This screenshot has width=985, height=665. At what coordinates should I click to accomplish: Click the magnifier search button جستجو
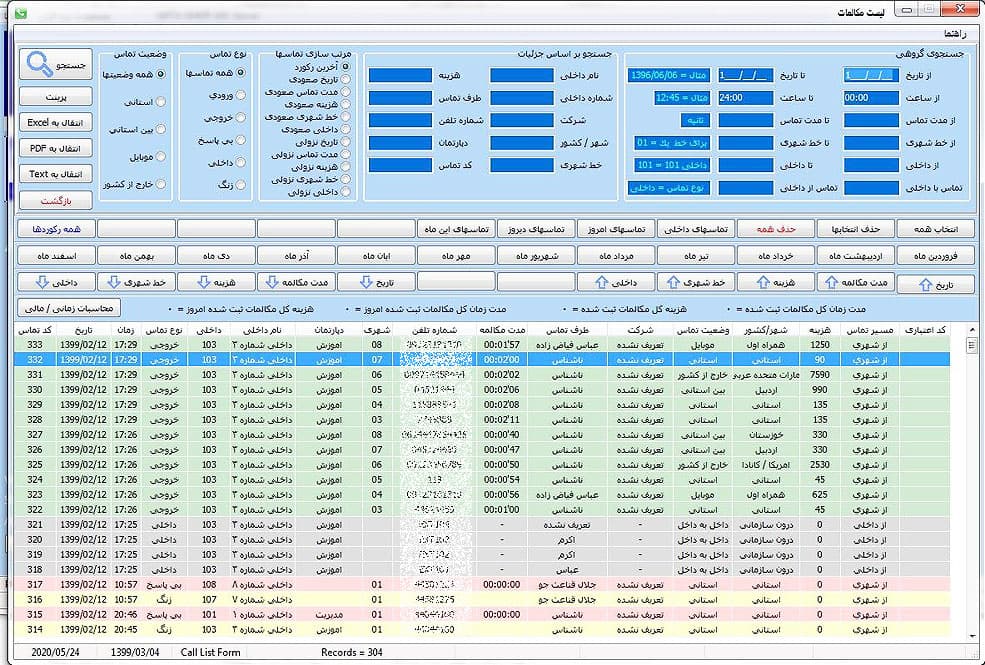pos(56,65)
